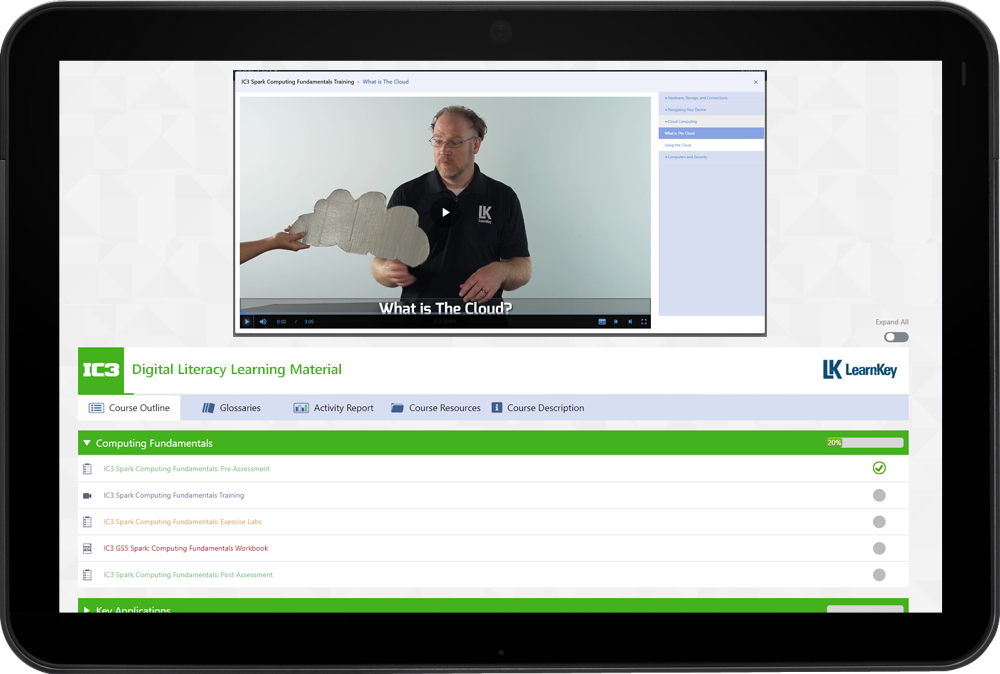Toggle closed captions in the video player

602,321
